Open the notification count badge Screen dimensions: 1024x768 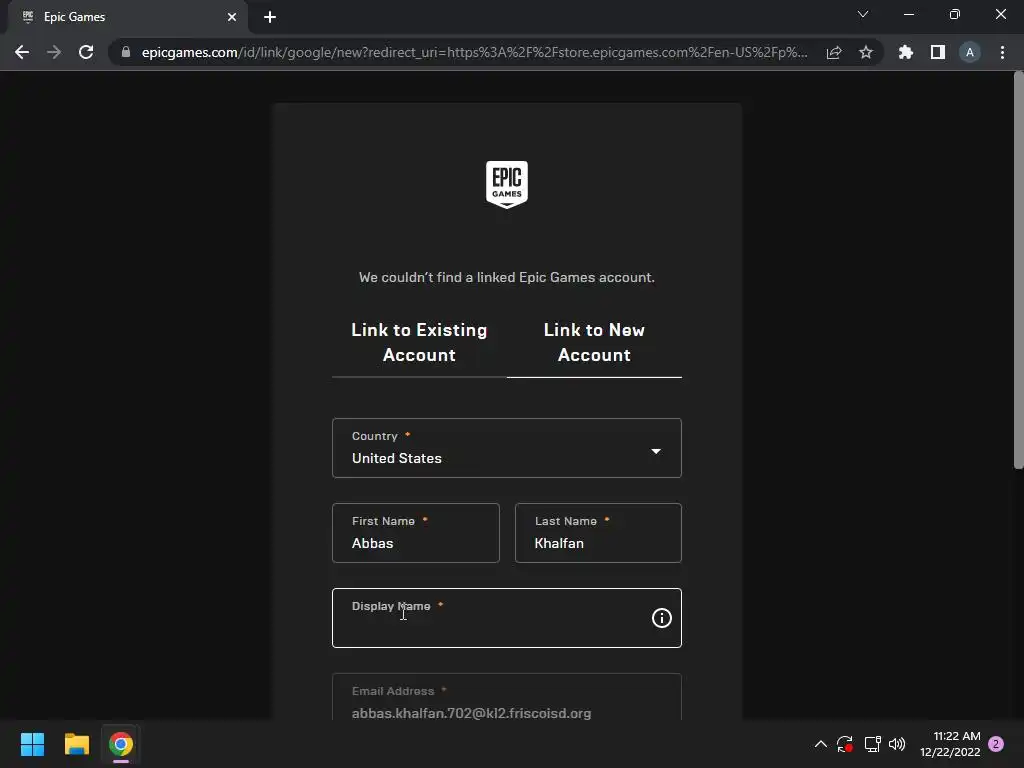click(996, 744)
